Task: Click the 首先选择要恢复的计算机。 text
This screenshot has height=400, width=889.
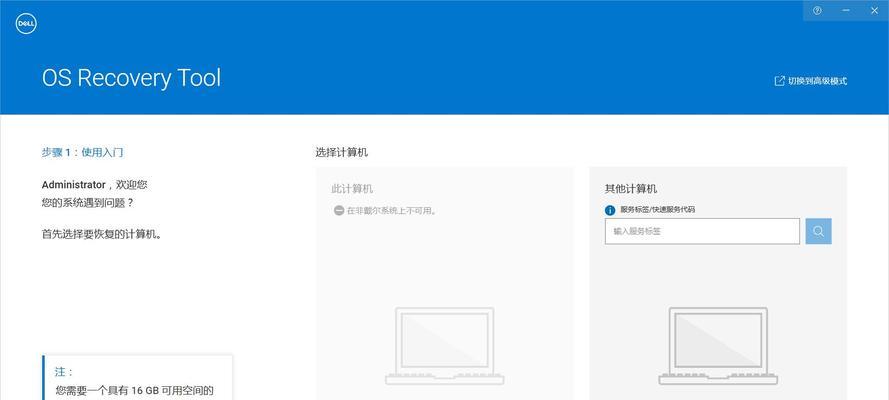Action: [103, 235]
